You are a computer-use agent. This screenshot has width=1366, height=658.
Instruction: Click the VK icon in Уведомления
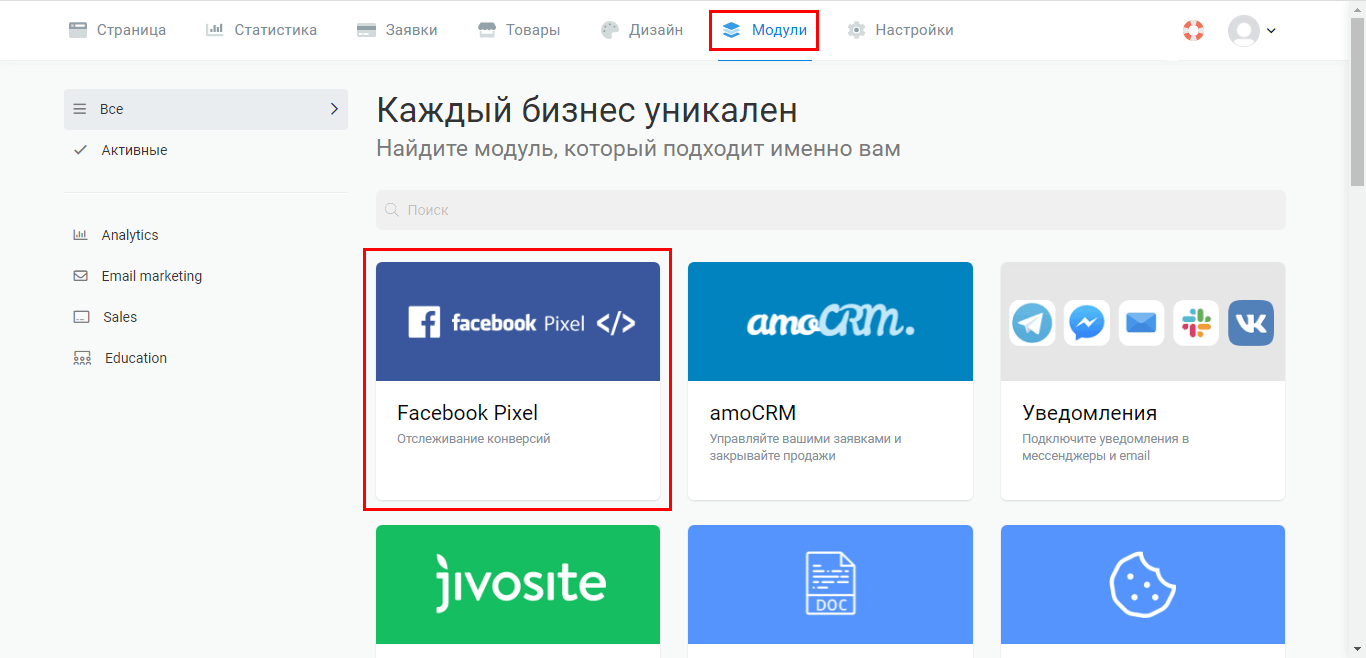coord(1251,323)
